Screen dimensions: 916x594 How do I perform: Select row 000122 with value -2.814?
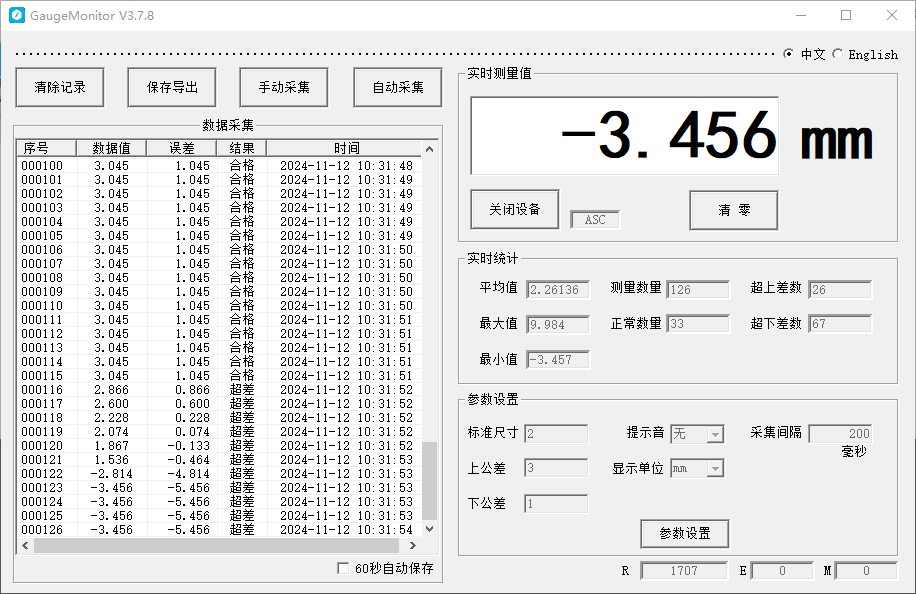click(x=217, y=474)
